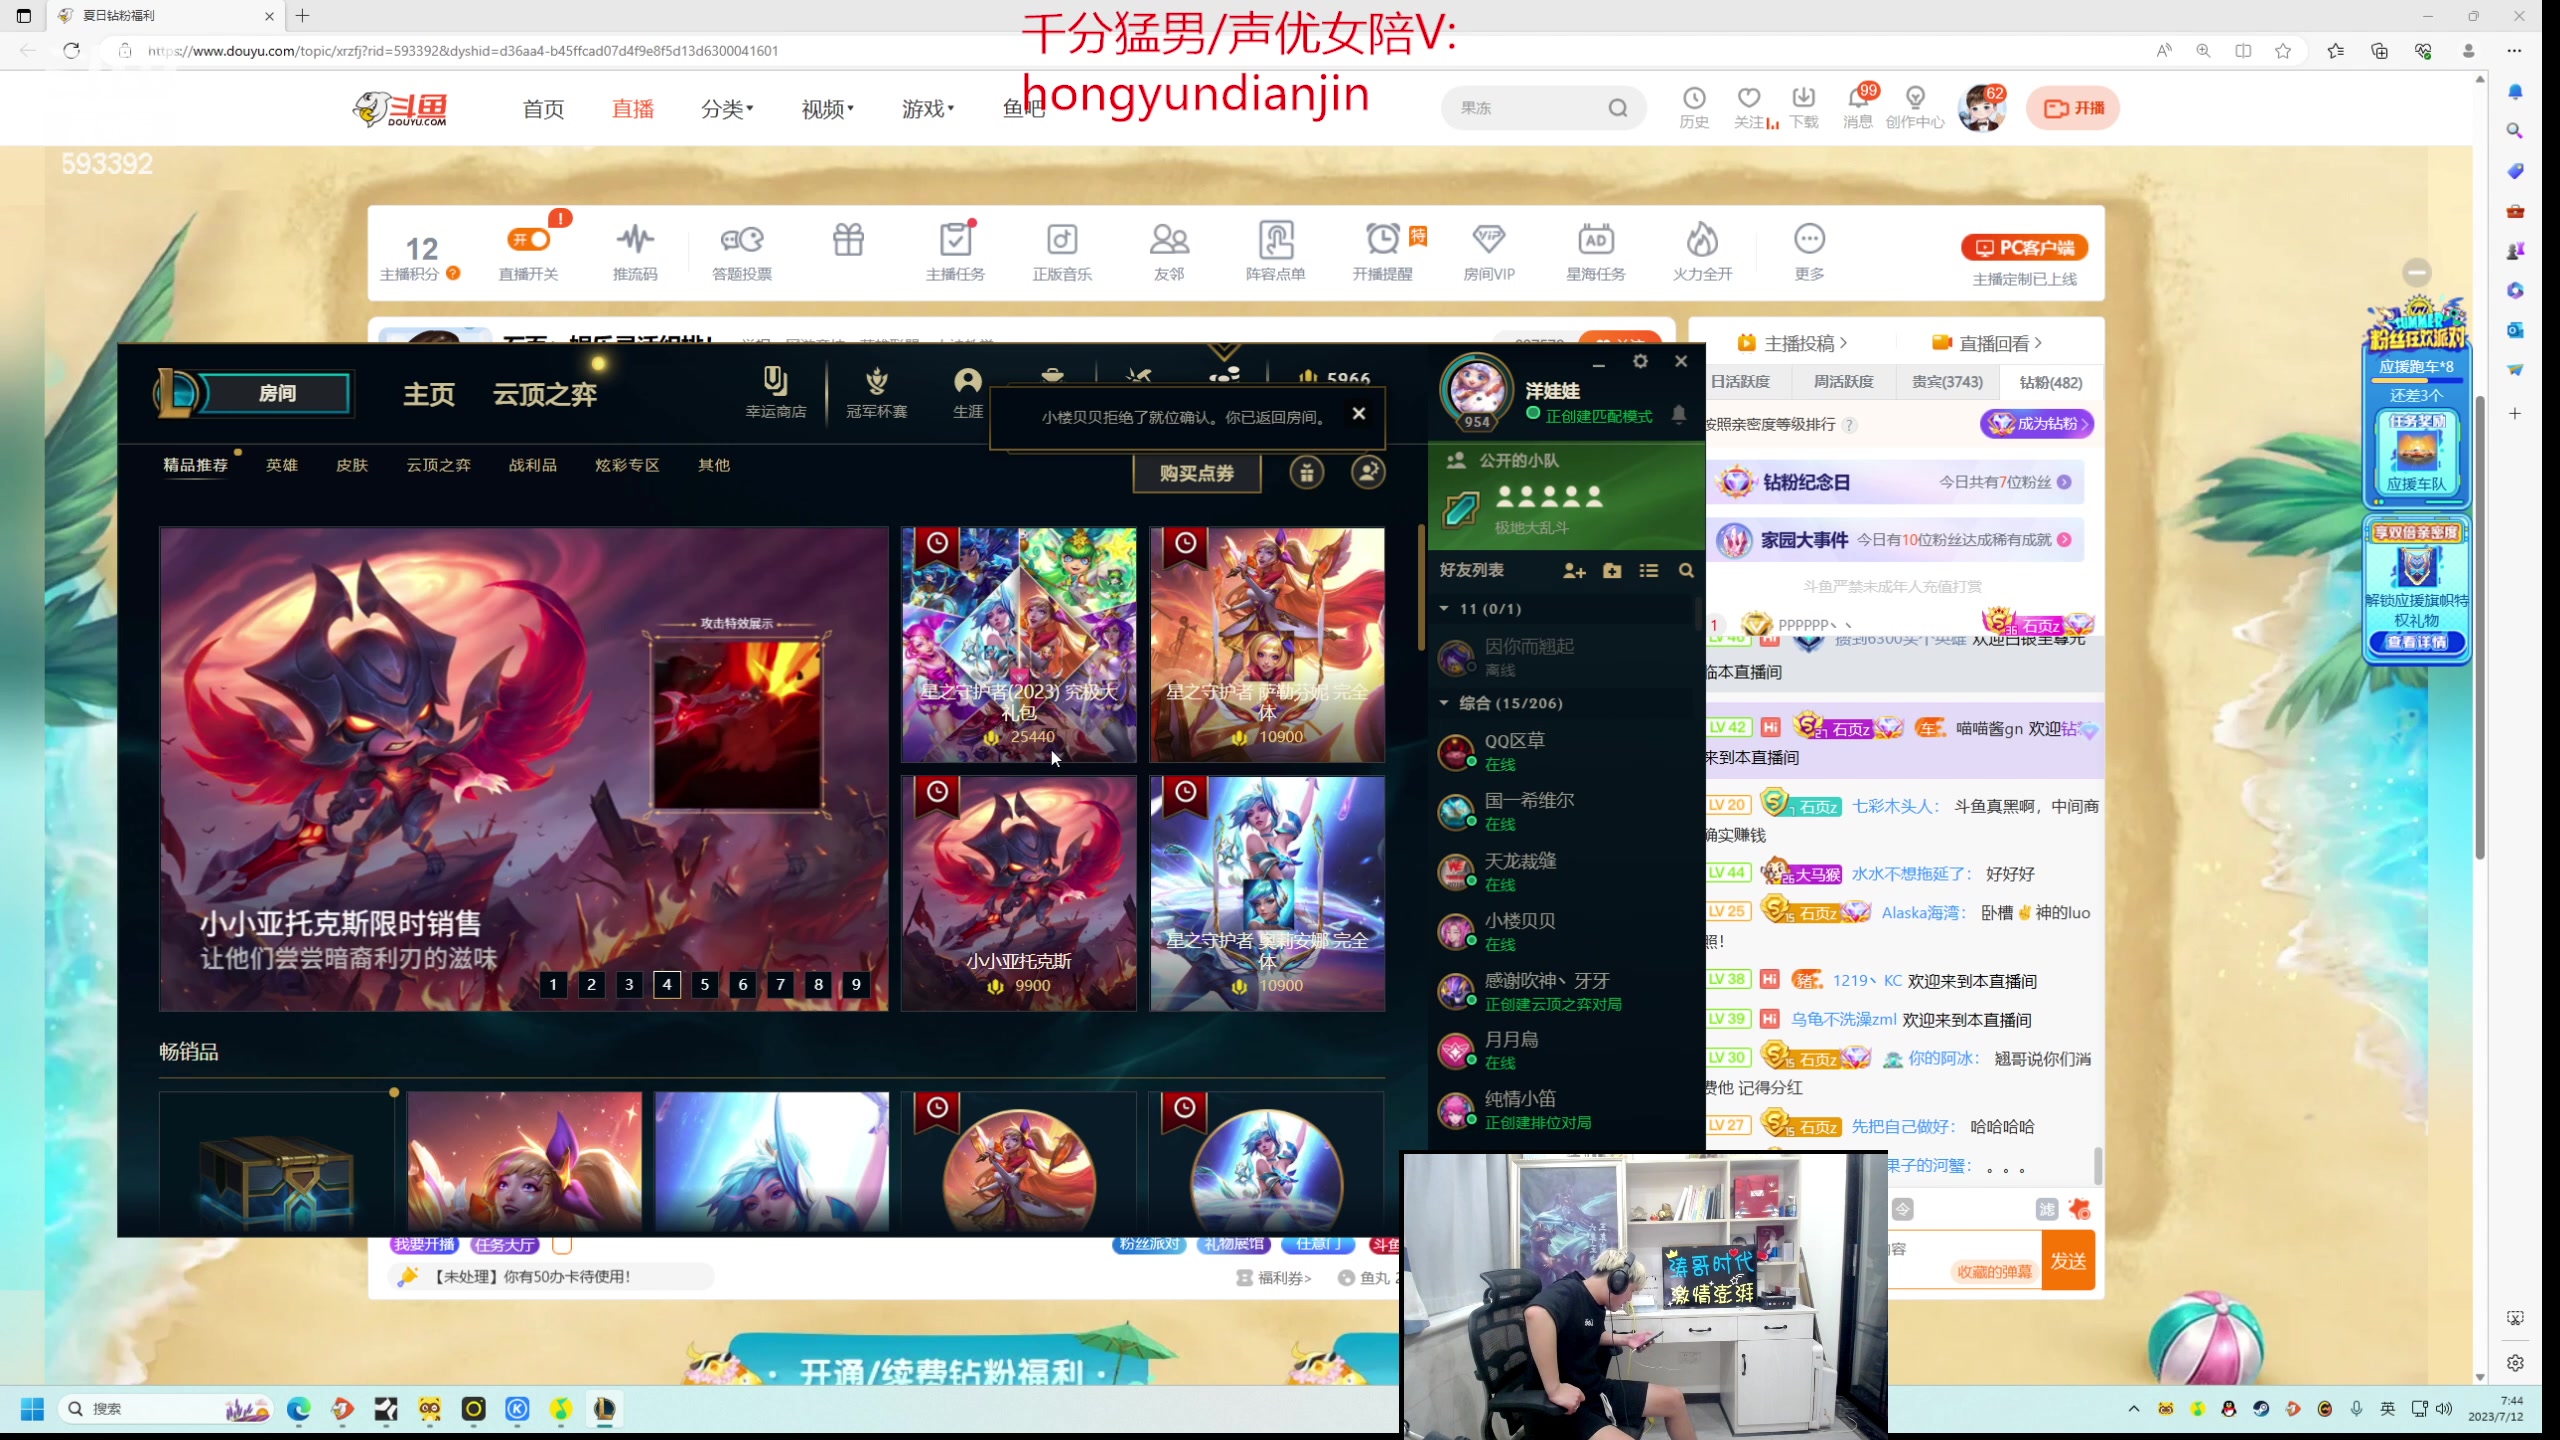Open Douyu 历史 history icon
Image resolution: width=2560 pixels, height=1440 pixels.
click(1694, 107)
